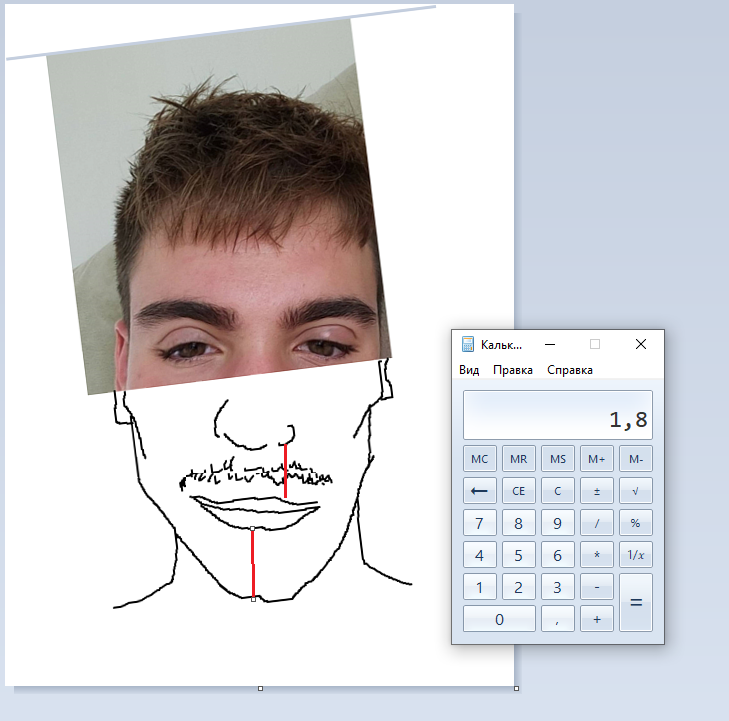Click digit 3 on calculator

pyautogui.click(x=557, y=587)
